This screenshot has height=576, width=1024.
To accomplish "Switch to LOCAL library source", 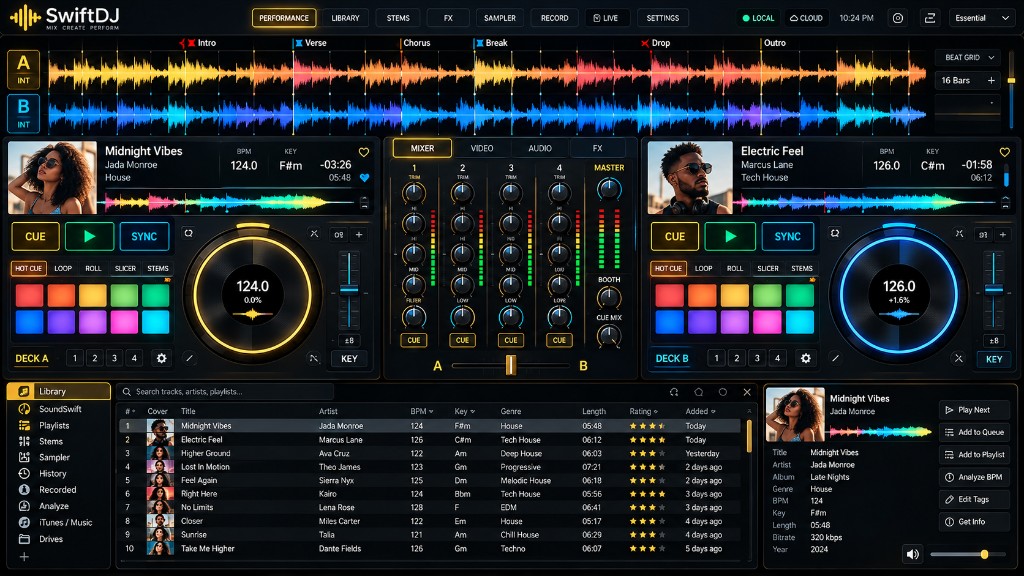I will 758,18.
